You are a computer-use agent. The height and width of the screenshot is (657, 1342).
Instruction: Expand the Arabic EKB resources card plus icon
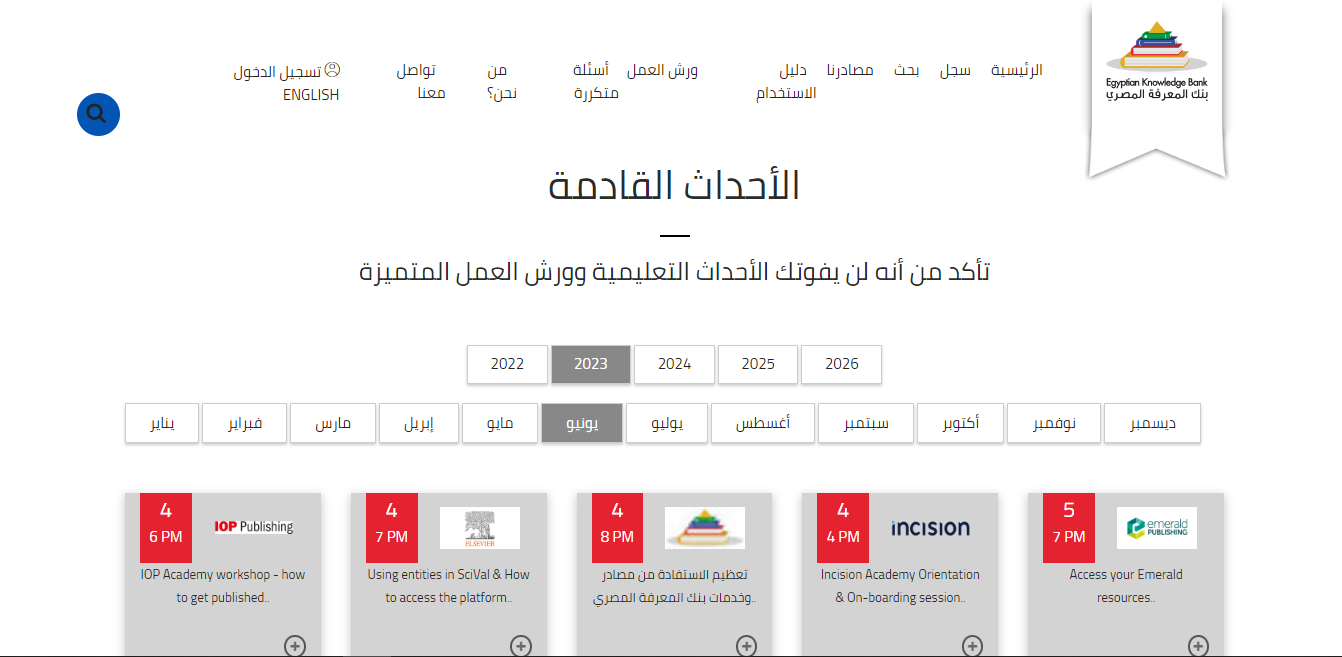[x=746, y=645]
